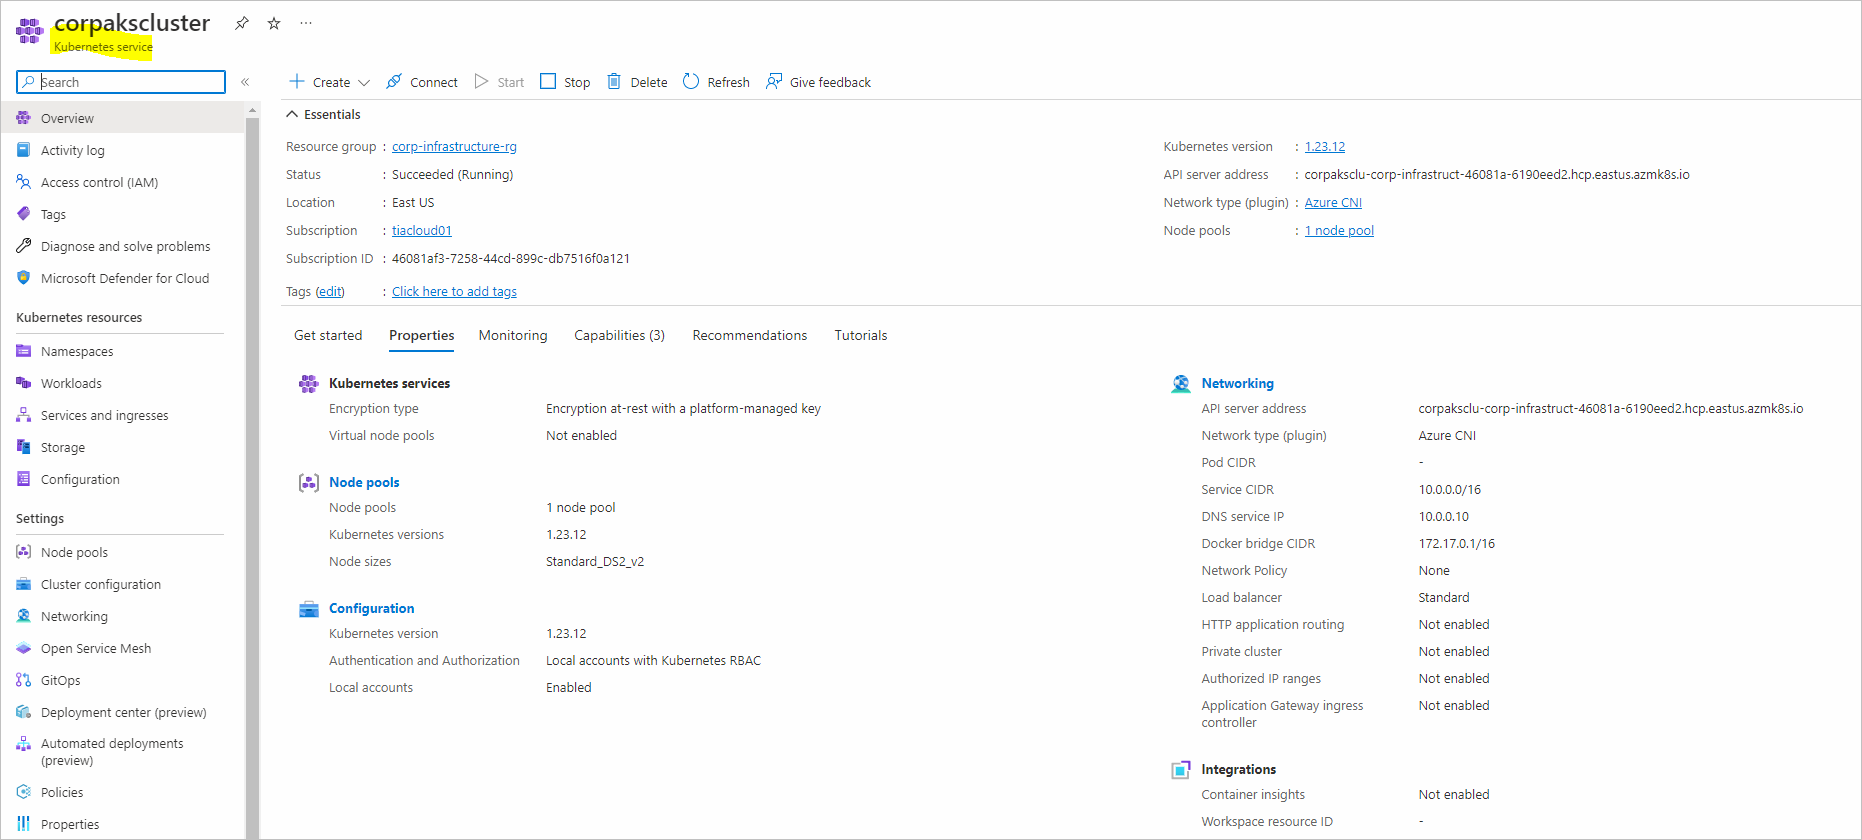1862x840 pixels.
Task: Select API server address in Essentials
Action: [1497, 174]
